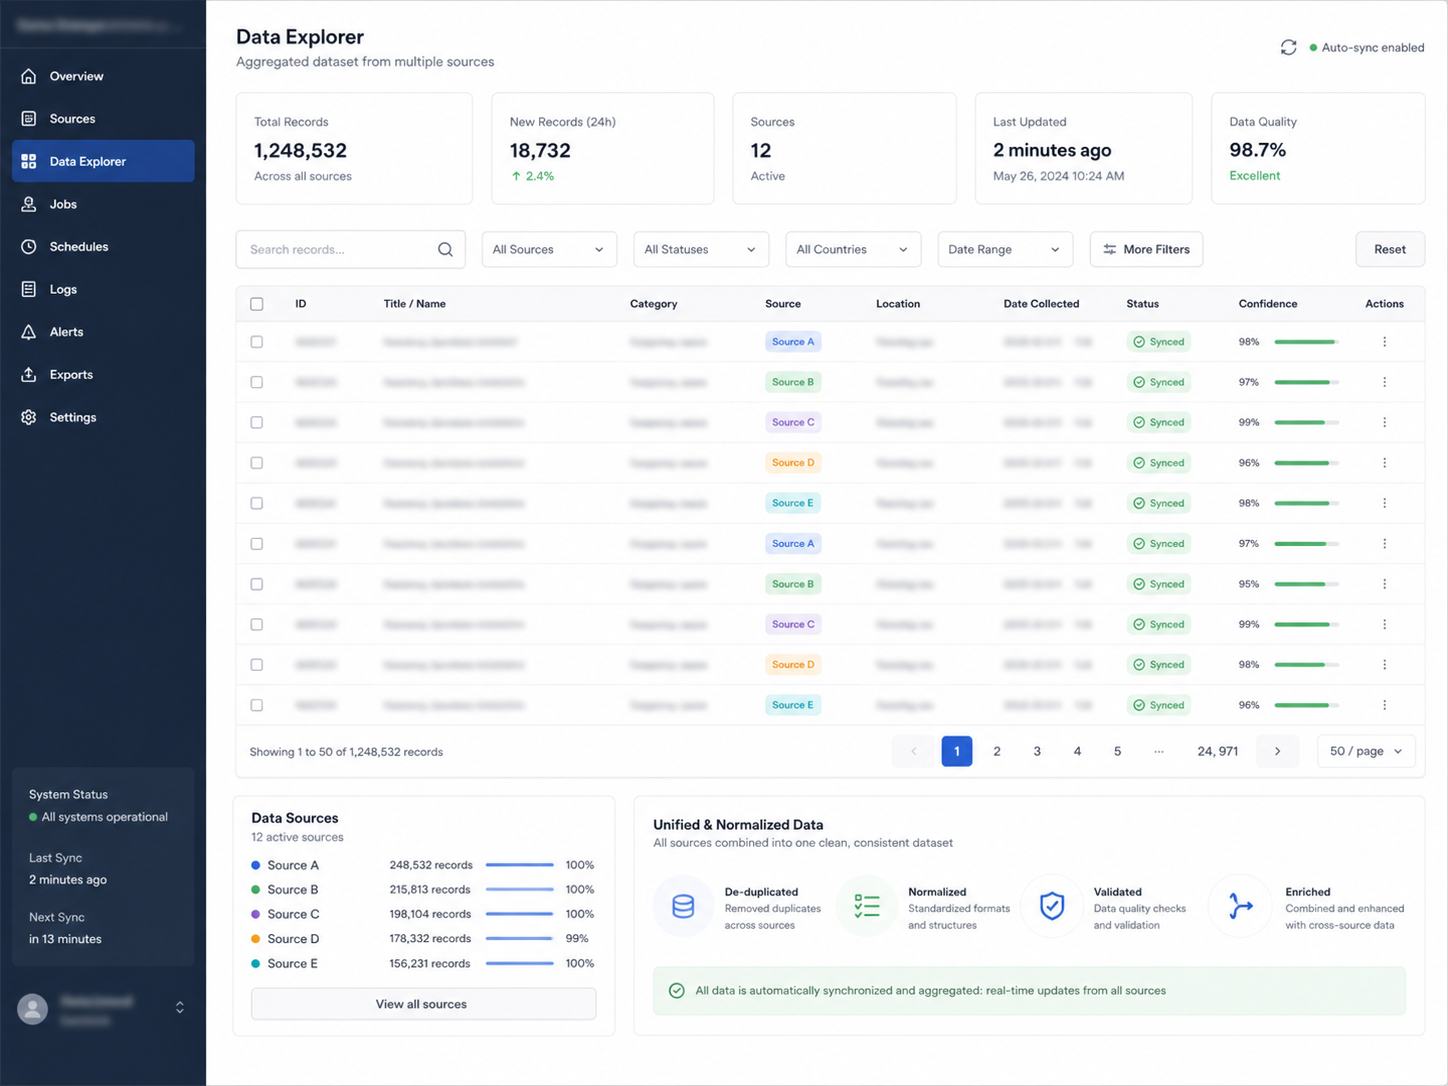Check the box for first Source B row
Viewport: 1448px width, 1086px height.
[x=257, y=382]
